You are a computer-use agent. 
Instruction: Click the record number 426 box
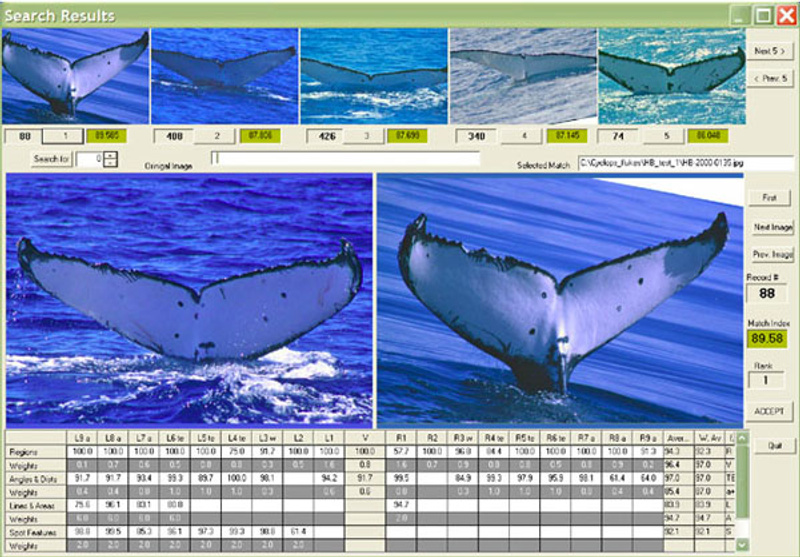(326, 136)
